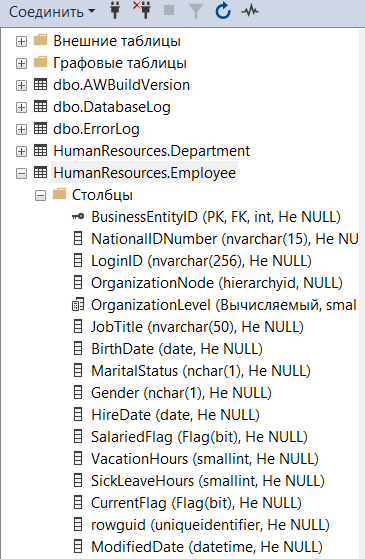Open the Activity Monitor pulse icon

(250, 11)
